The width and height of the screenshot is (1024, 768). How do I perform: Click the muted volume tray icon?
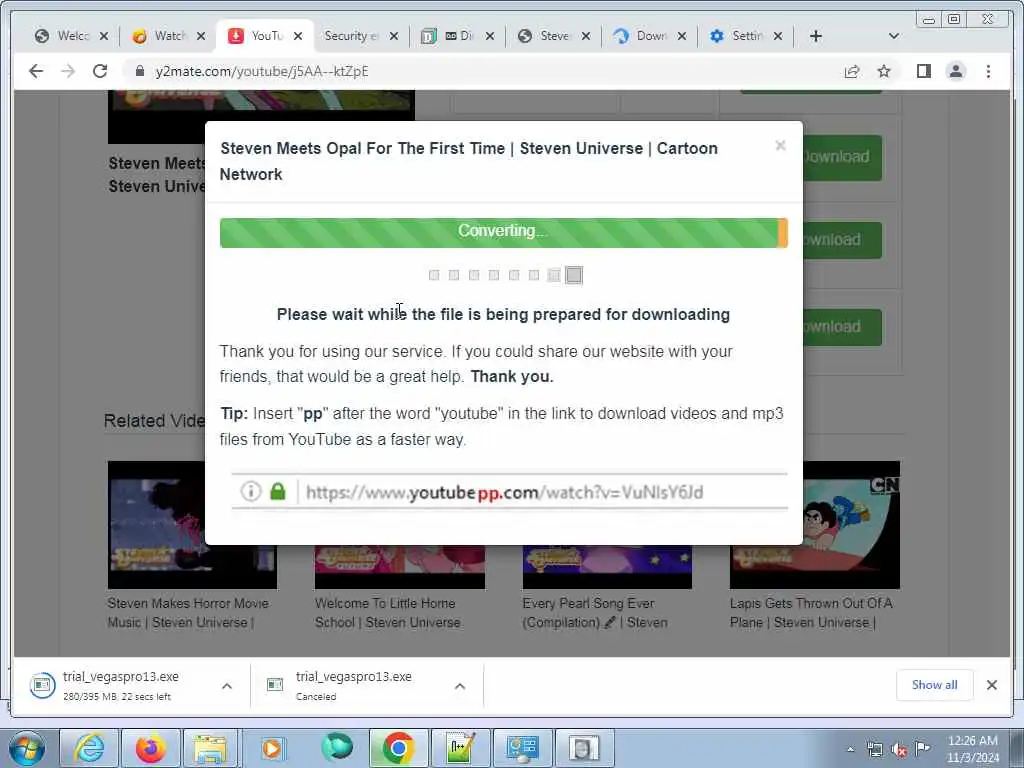pyautogui.click(x=899, y=750)
